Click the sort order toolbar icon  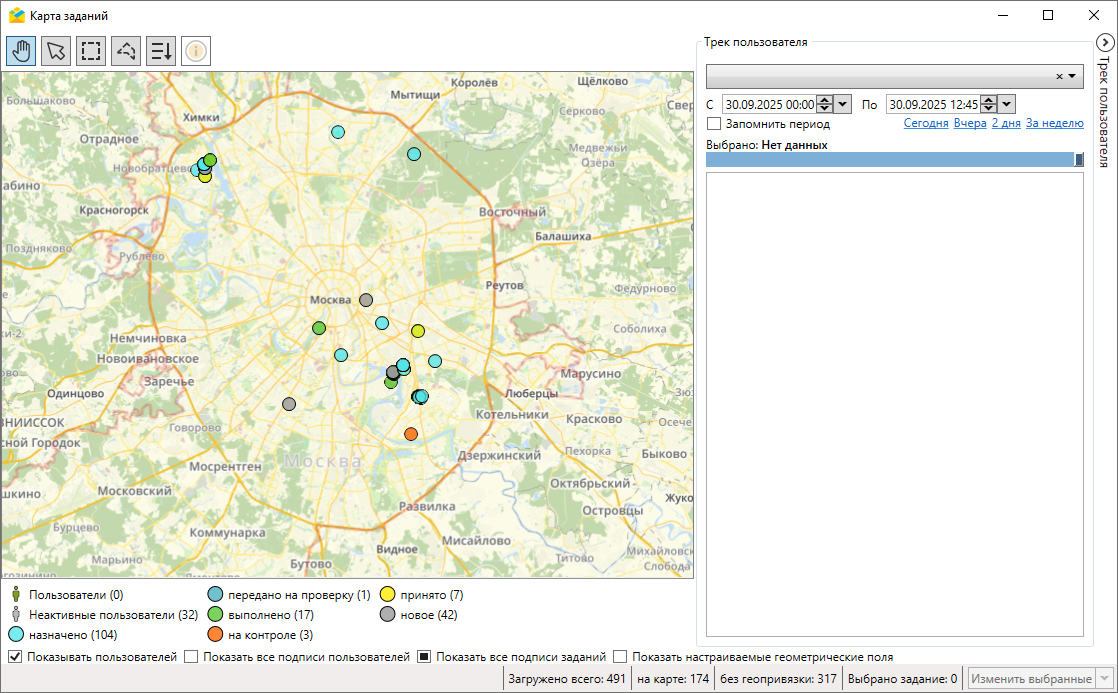[x=161, y=50]
